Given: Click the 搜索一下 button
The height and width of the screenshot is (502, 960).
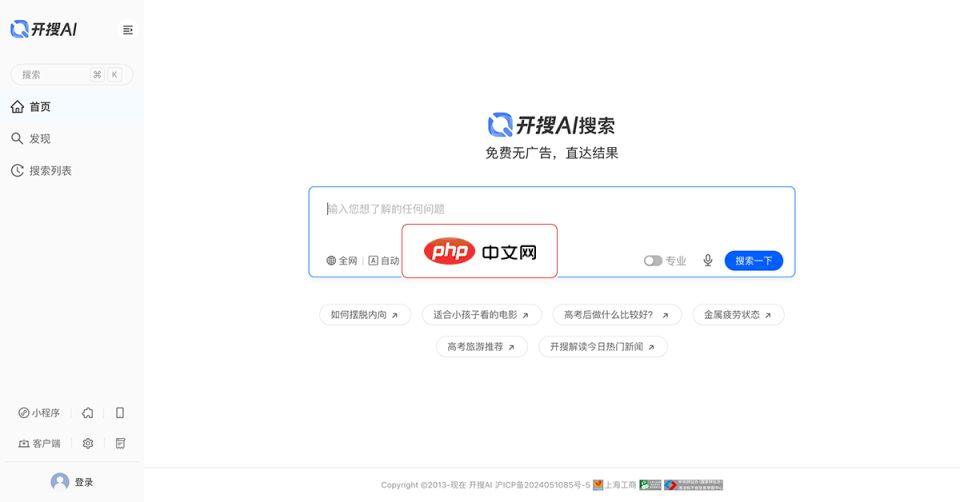Looking at the screenshot, I should click(x=754, y=261).
